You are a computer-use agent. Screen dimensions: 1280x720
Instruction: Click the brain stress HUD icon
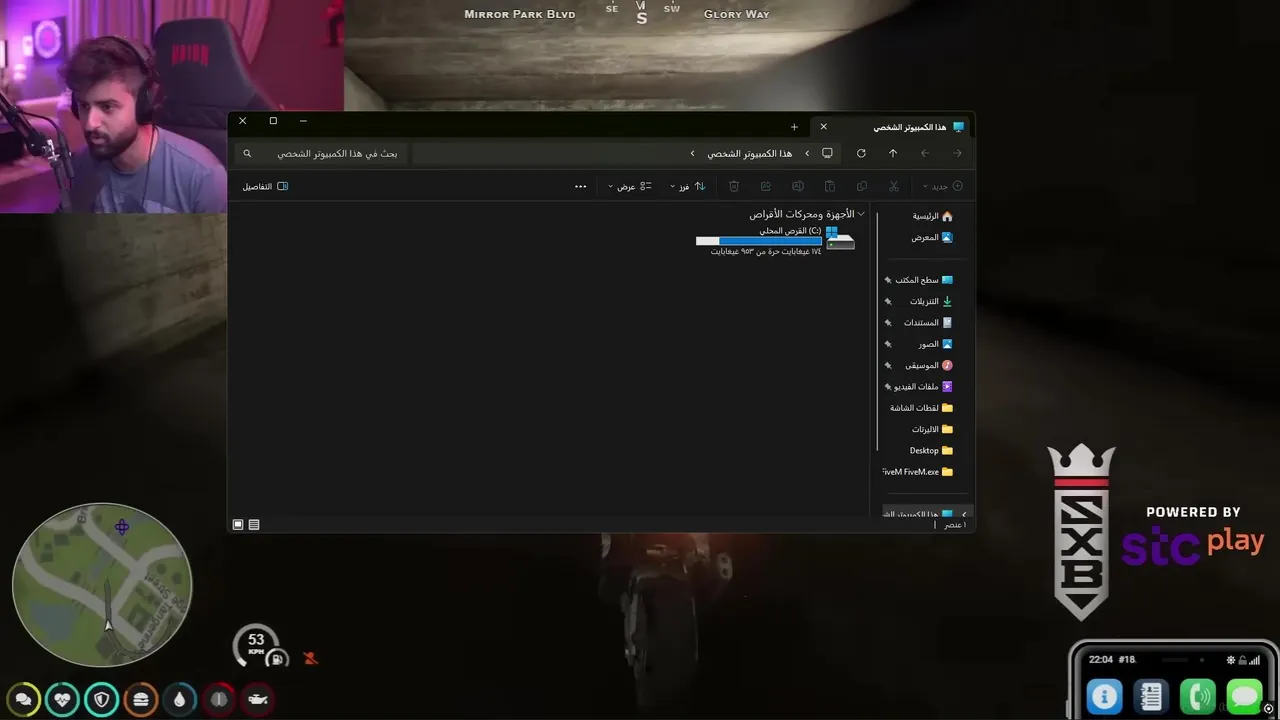219,699
